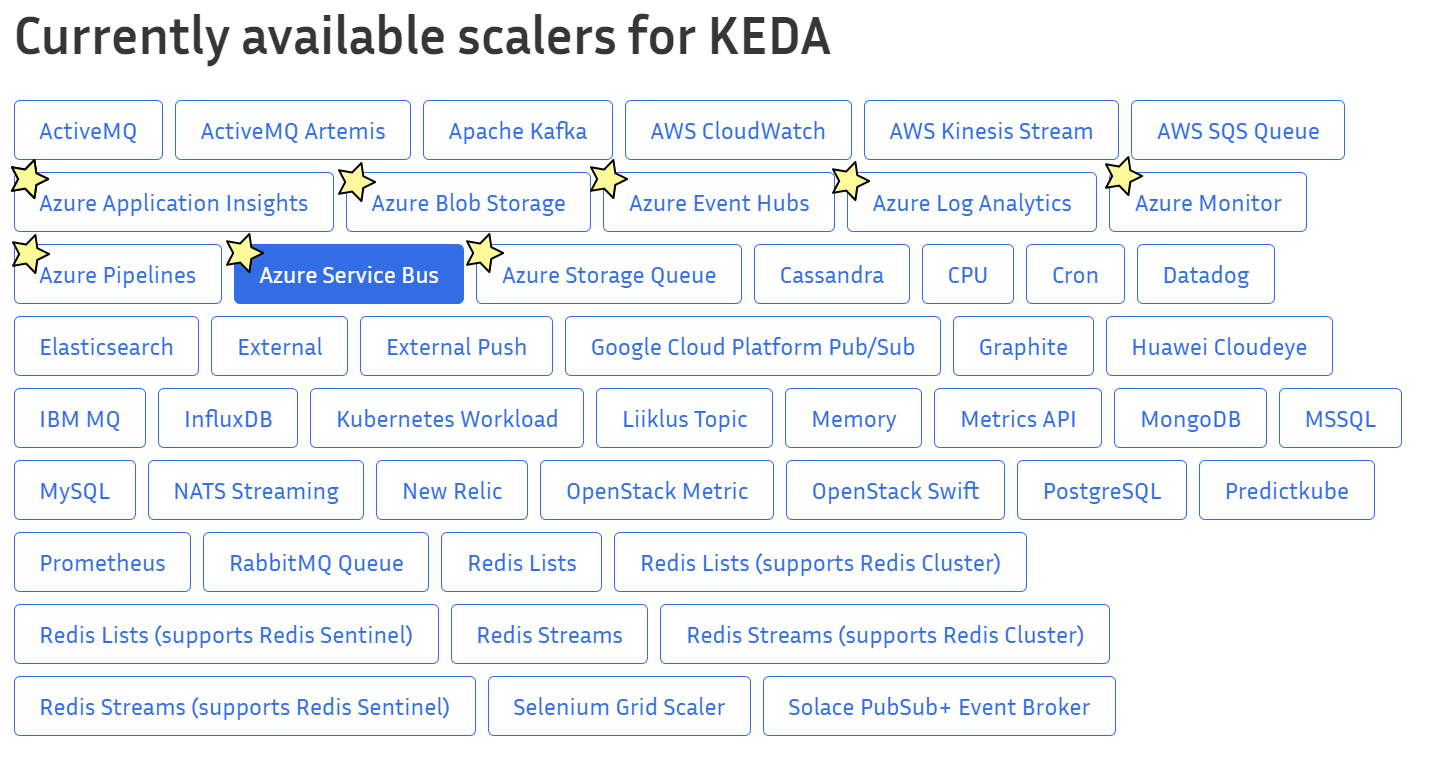
Task: Select the Selenium Grid Scaler
Action: coord(618,706)
